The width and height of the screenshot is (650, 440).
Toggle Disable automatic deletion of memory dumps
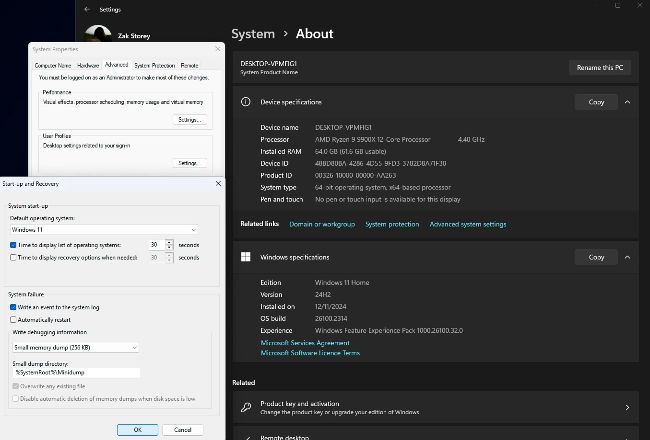[15, 399]
